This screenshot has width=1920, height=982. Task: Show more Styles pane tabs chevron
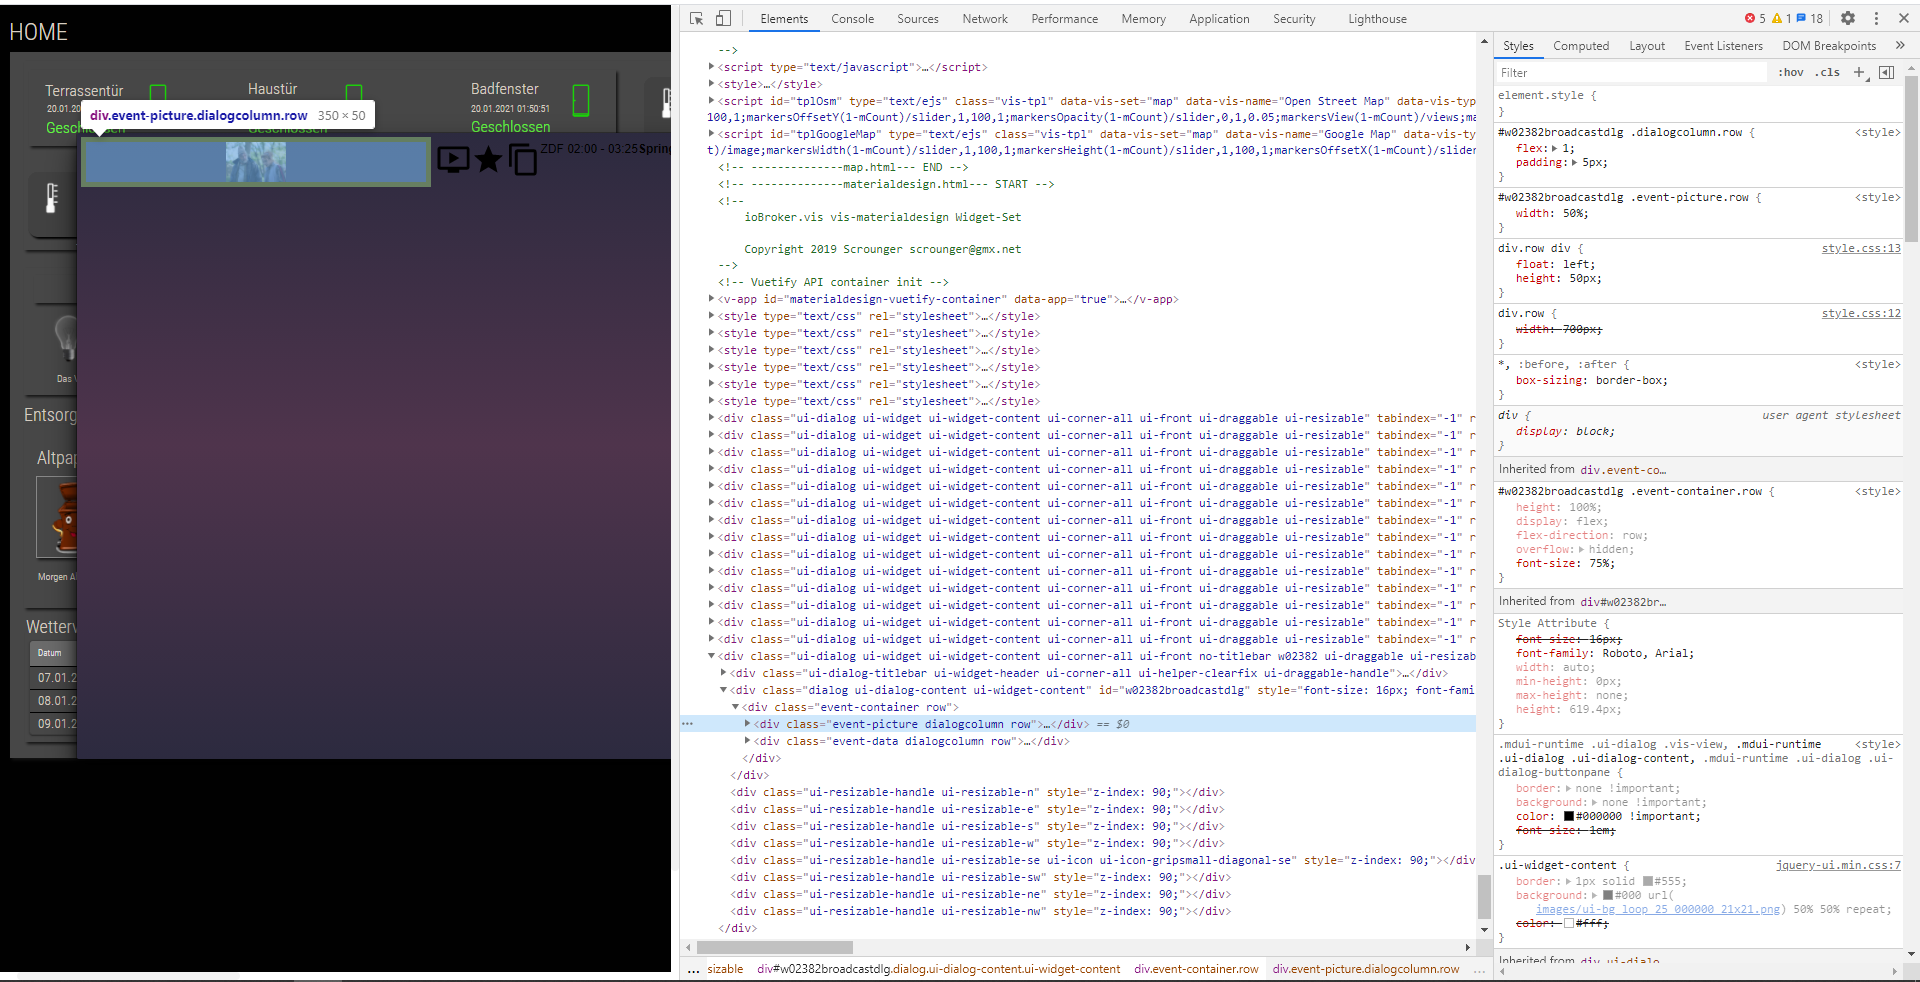tap(1900, 45)
